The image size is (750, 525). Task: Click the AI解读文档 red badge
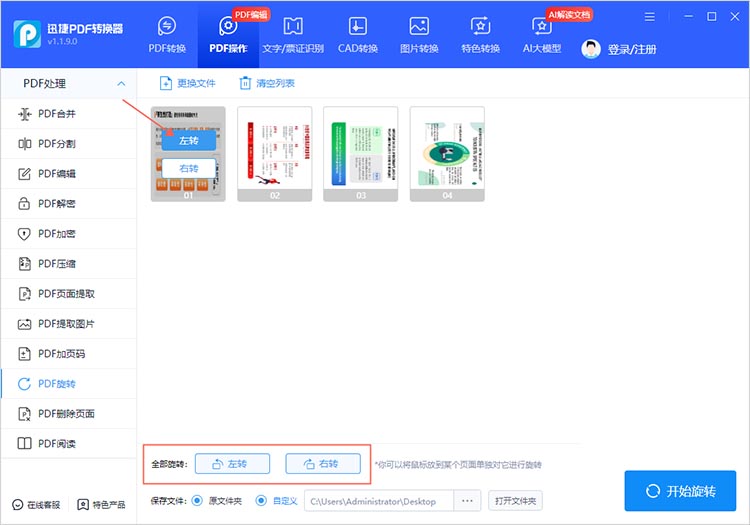[569, 15]
